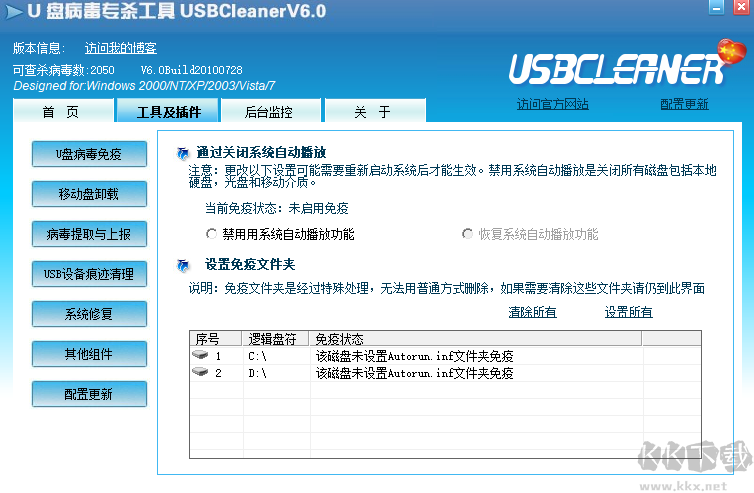
Task: Select the C:\ drive letter cell
Action: point(258,356)
